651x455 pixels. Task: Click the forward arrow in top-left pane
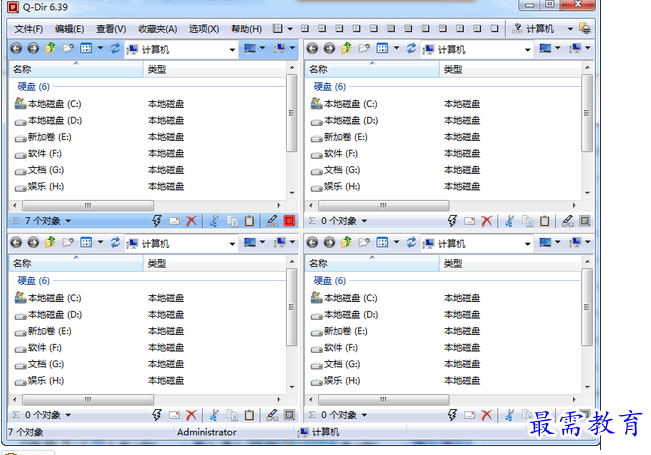(x=33, y=49)
